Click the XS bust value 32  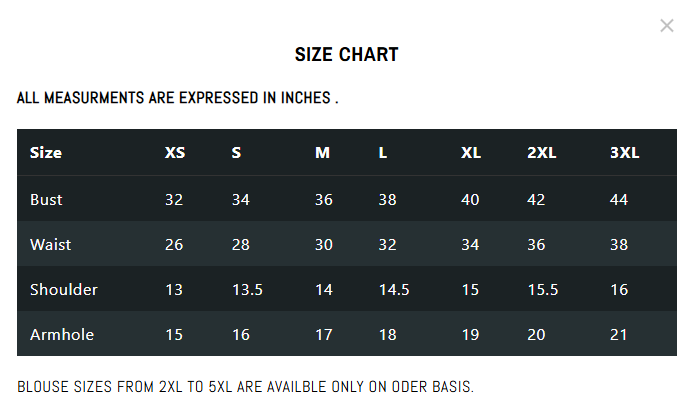[174, 199]
